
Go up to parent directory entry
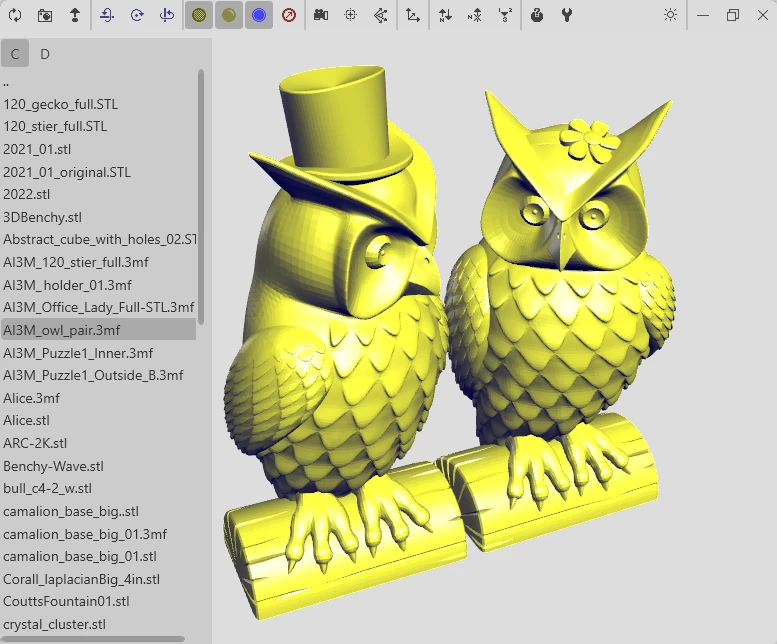6,83
